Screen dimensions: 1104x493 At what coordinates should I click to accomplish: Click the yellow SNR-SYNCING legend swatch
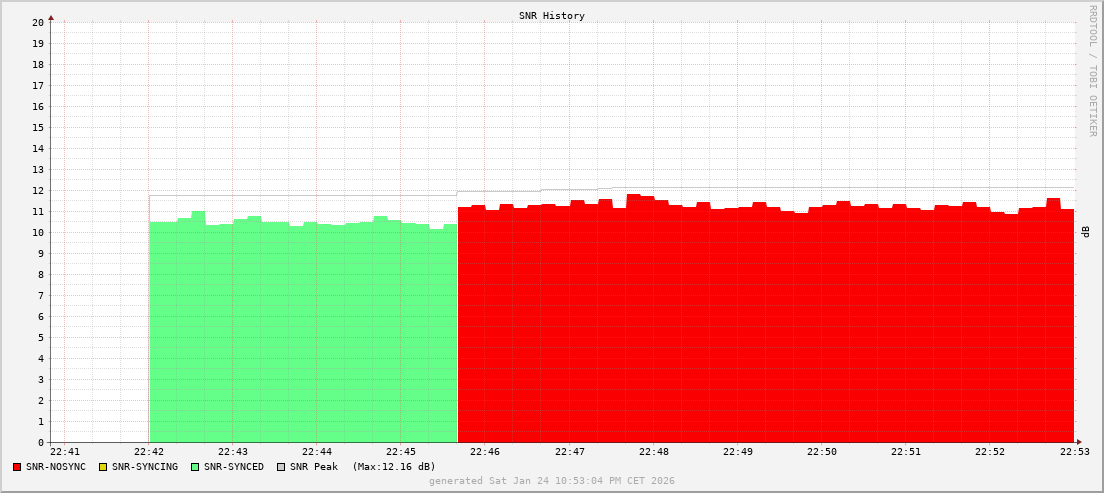(102, 467)
